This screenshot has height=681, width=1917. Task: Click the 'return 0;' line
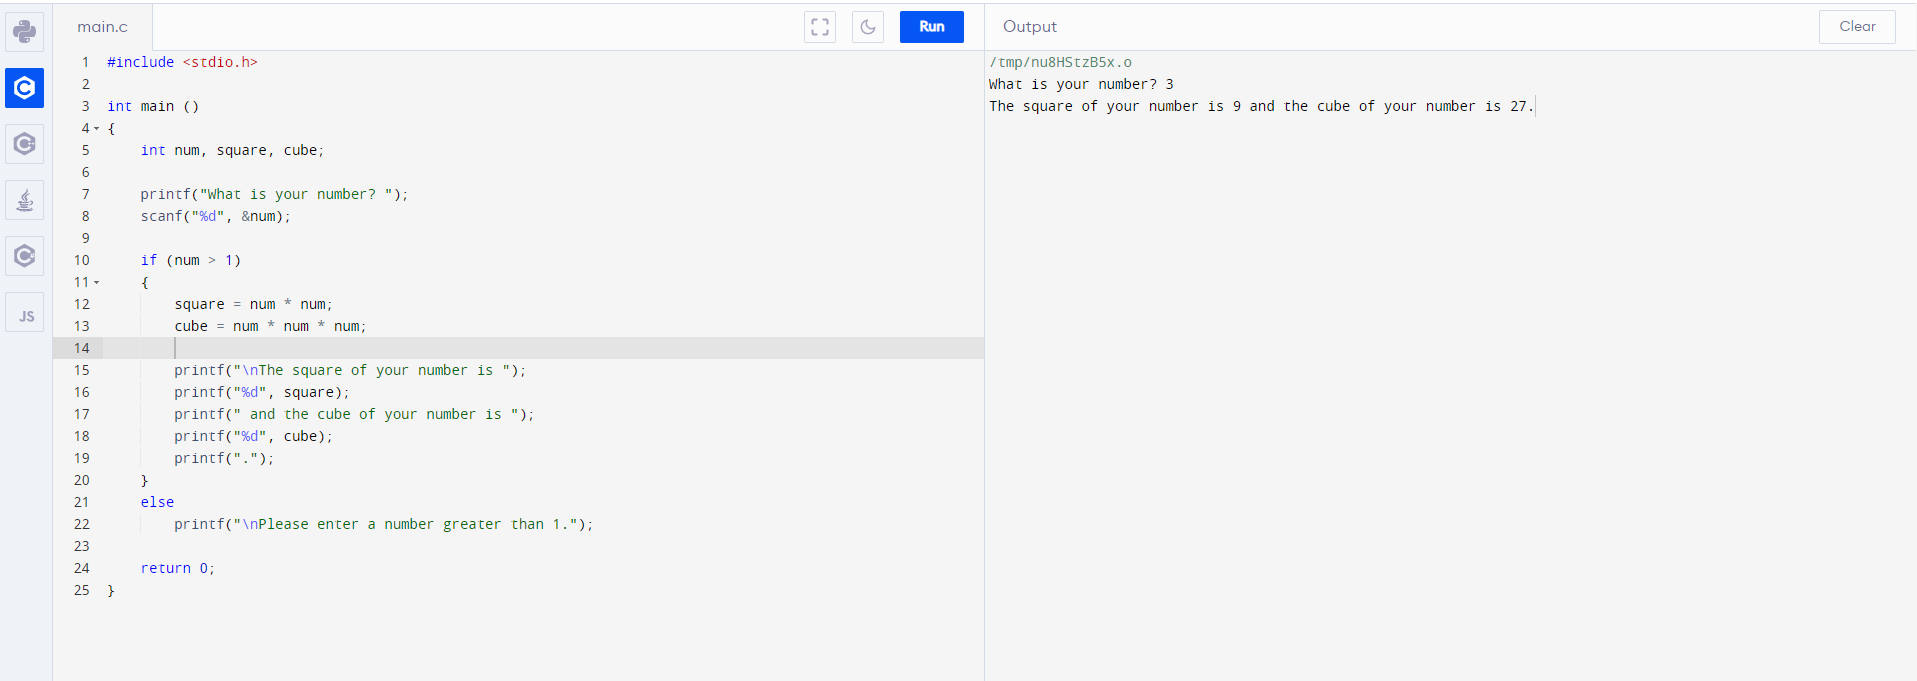178,568
